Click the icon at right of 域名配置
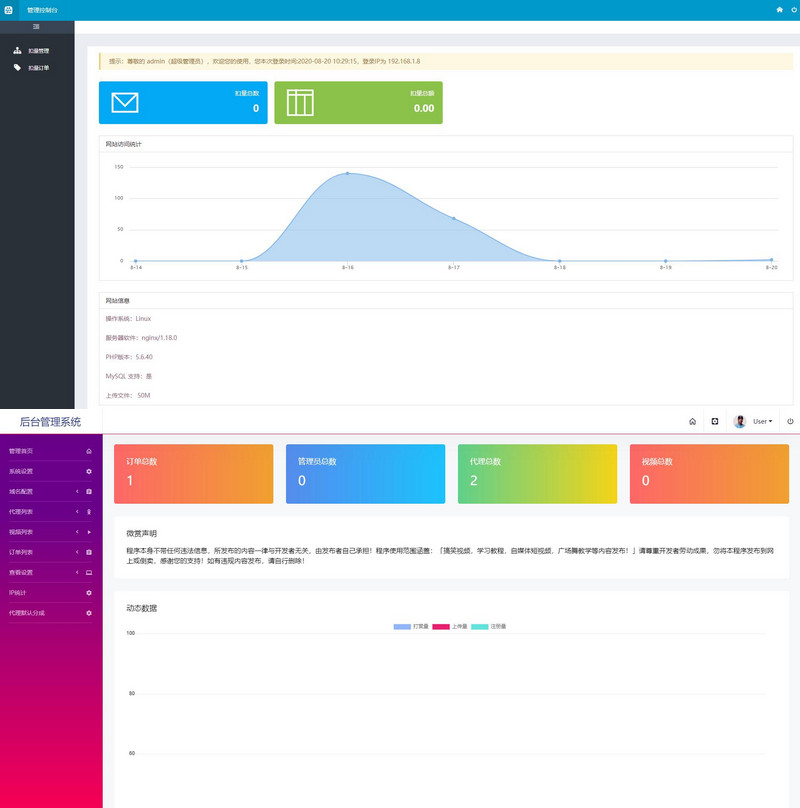Image resolution: width=800 pixels, height=808 pixels. pos(89,492)
